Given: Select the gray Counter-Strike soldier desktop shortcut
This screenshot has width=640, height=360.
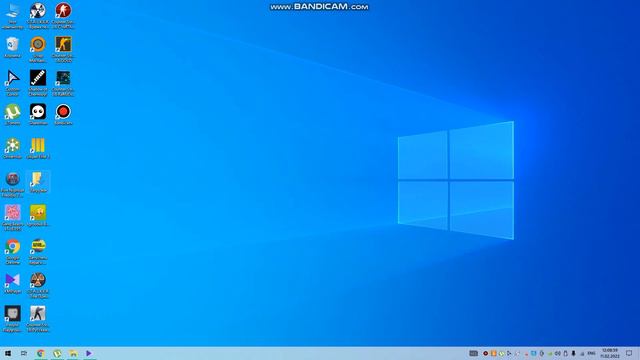Looking at the screenshot, I should tap(38, 319).
